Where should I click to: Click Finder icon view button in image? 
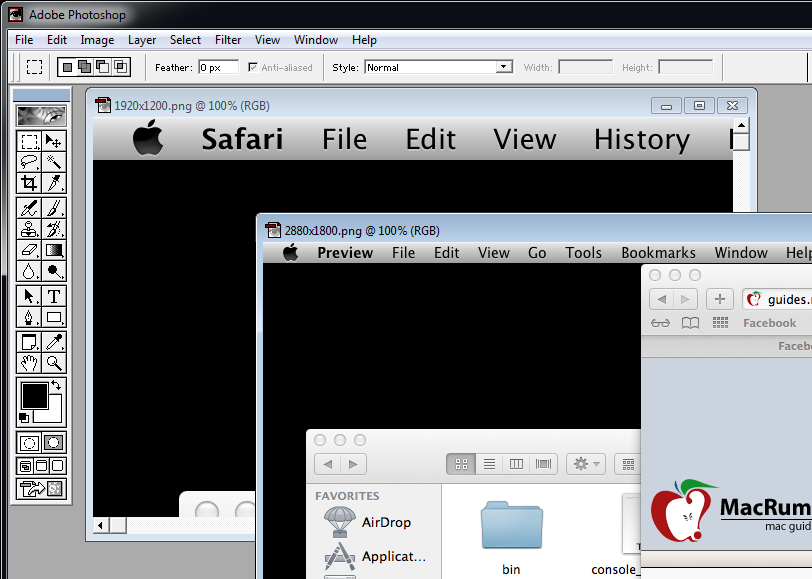tap(461, 464)
